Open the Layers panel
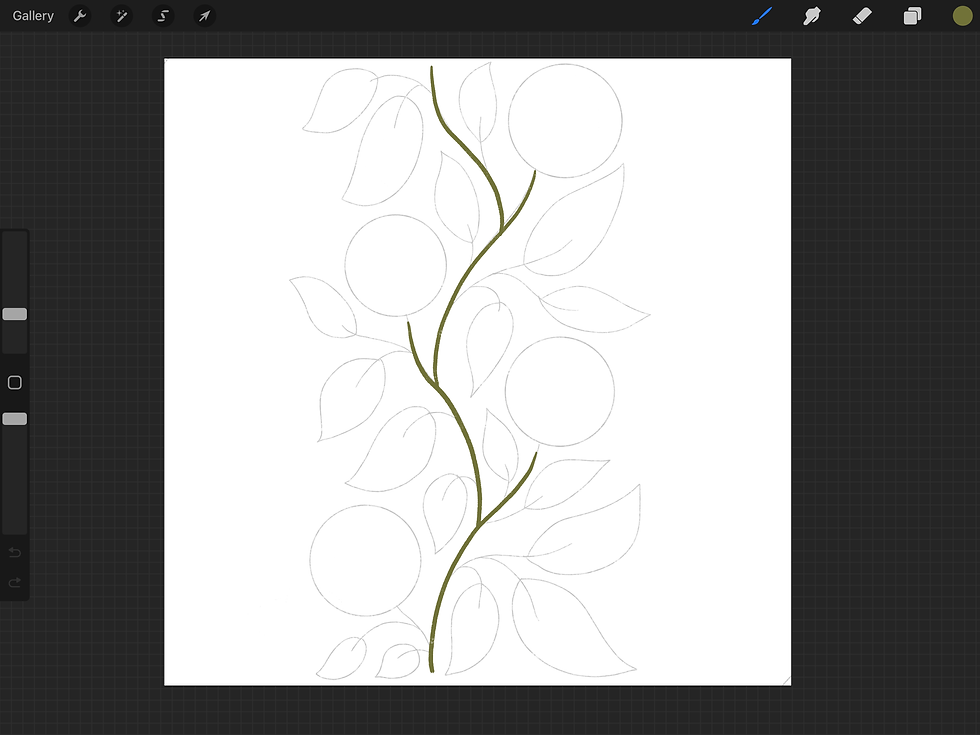The image size is (980, 735). (912, 16)
